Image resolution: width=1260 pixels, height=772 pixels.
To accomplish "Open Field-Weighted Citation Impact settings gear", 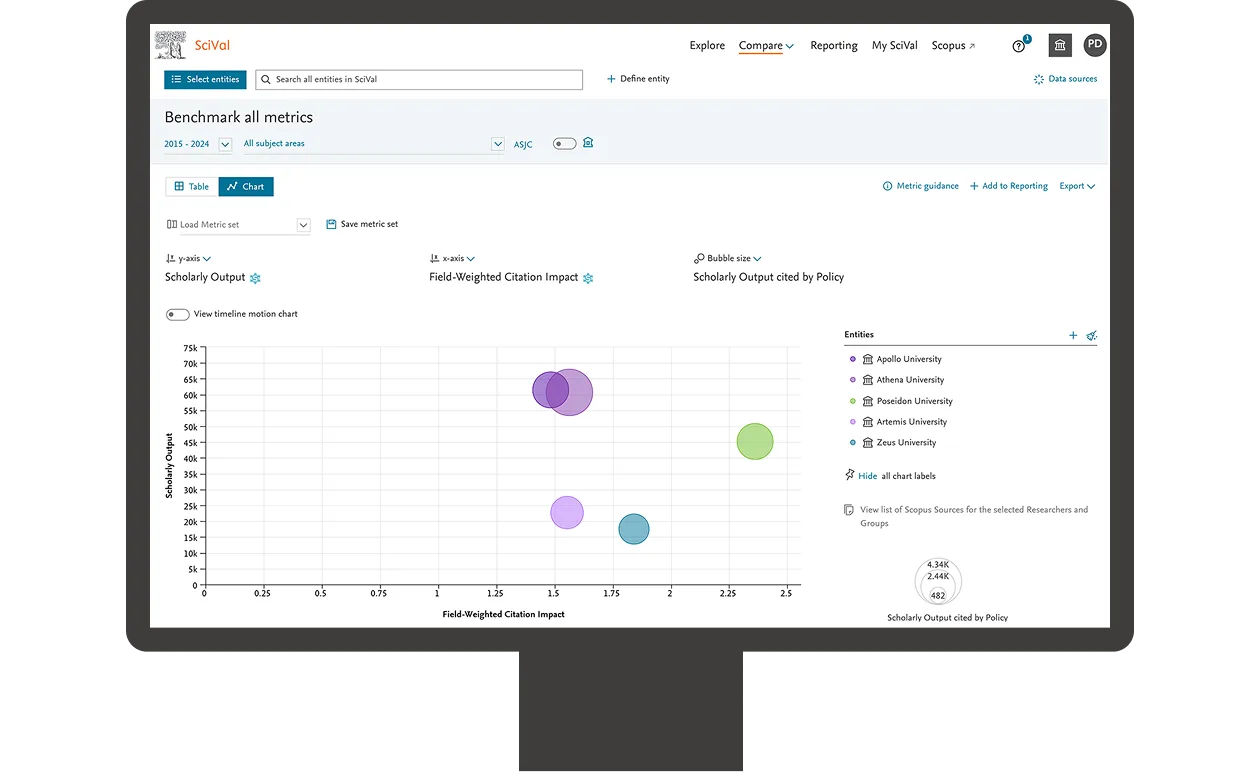I will 587,278.
